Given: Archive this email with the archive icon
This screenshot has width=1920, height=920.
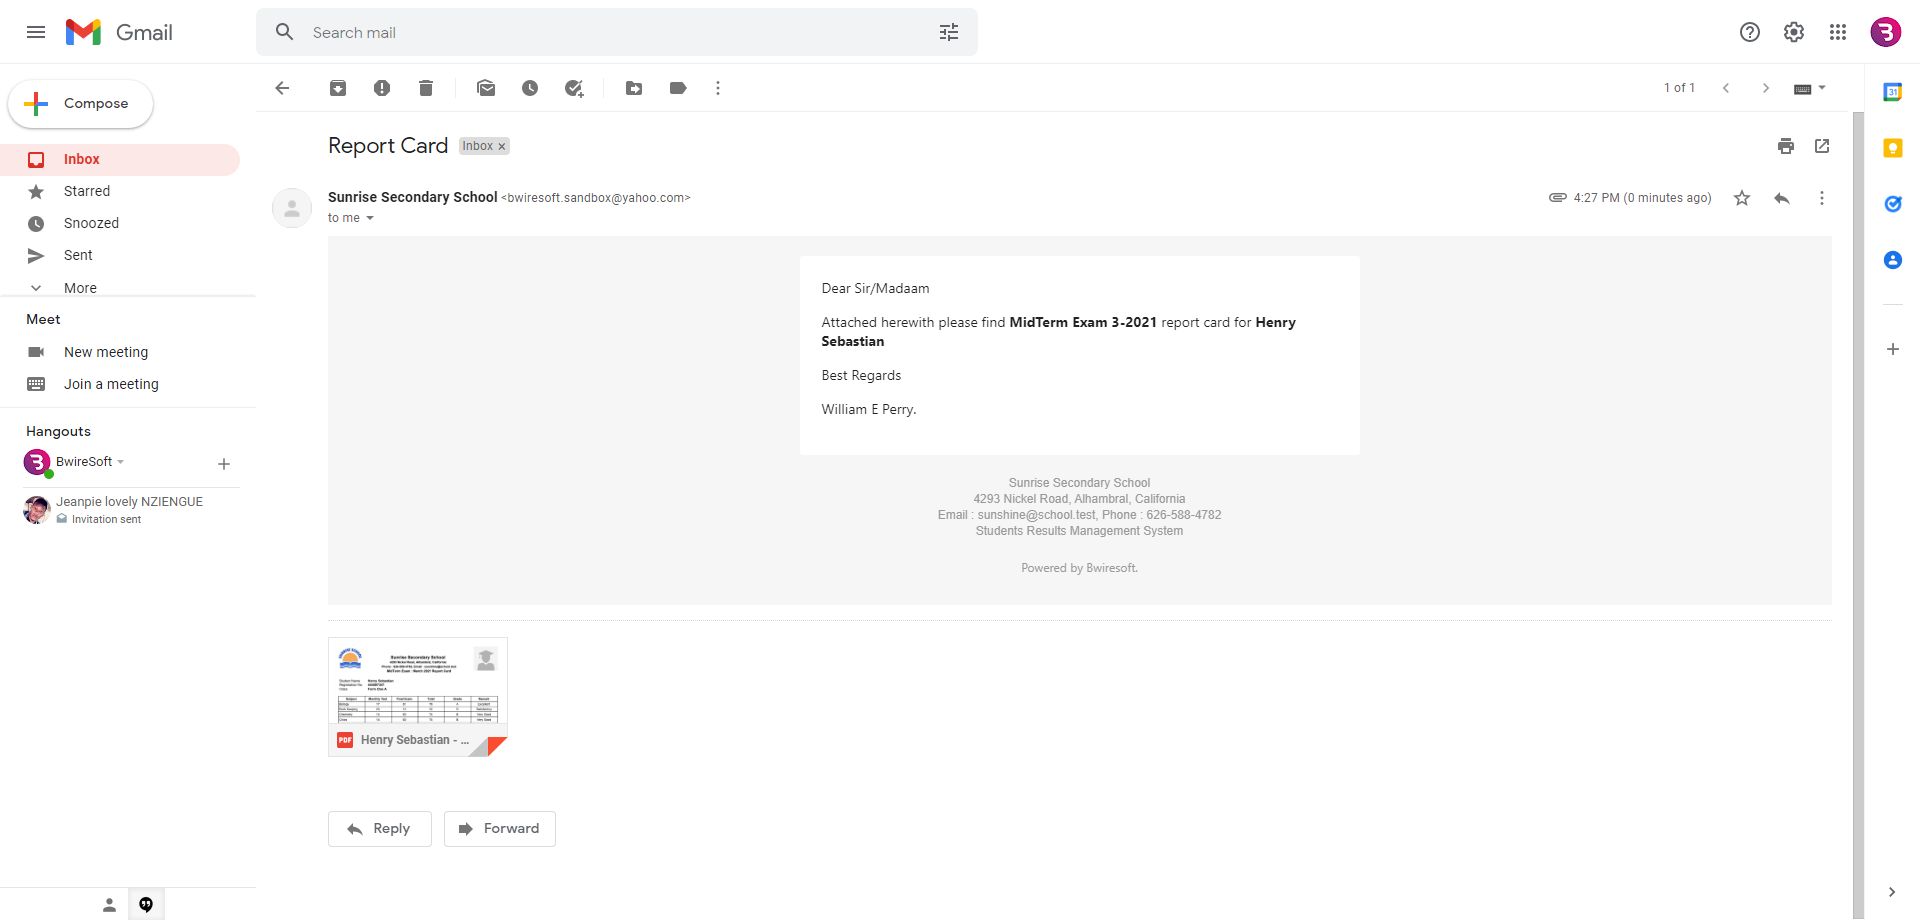Looking at the screenshot, I should [x=338, y=88].
